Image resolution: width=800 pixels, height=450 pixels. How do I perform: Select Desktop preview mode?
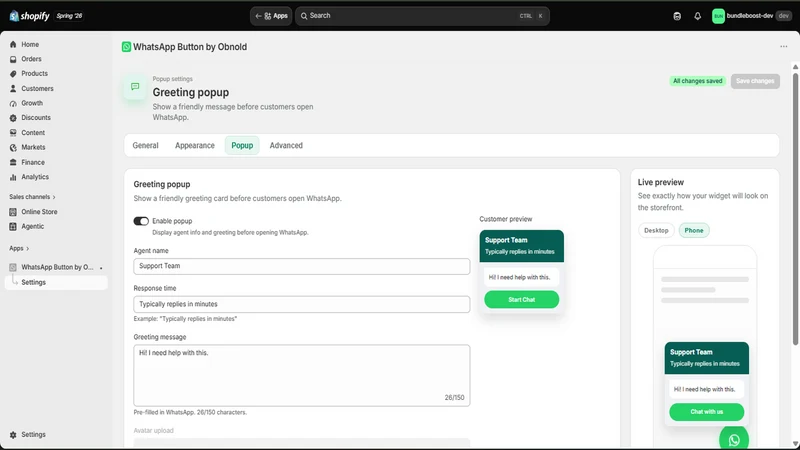[x=656, y=230]
